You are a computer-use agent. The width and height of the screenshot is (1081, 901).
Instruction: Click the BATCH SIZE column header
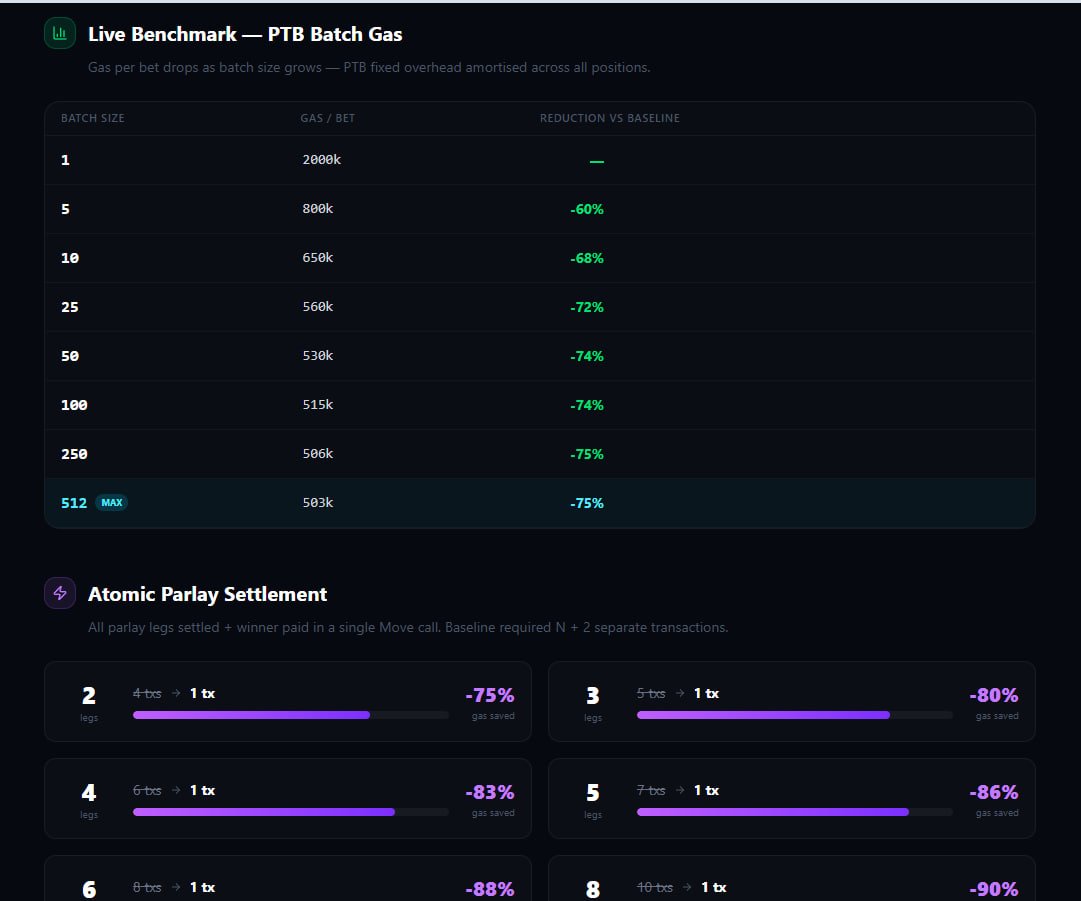click(x=92, y=118)
